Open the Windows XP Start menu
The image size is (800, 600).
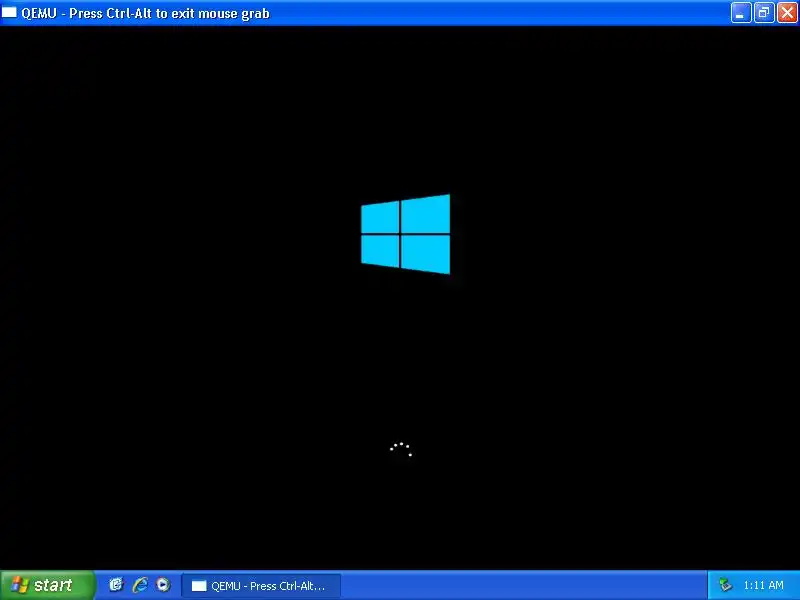tap(47, 585)
